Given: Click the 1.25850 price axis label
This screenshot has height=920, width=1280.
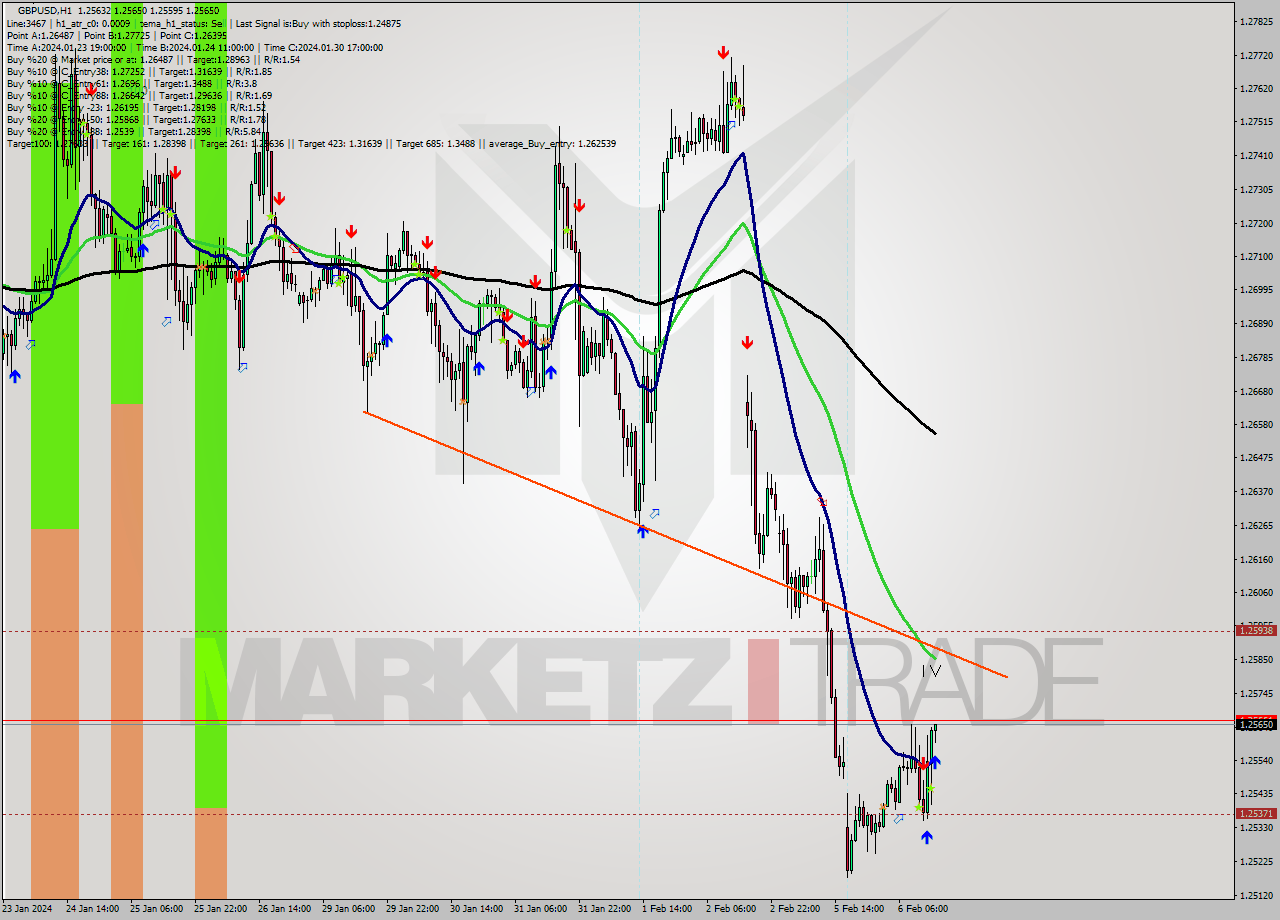Looking at the screenshot, I should 1257,659.
